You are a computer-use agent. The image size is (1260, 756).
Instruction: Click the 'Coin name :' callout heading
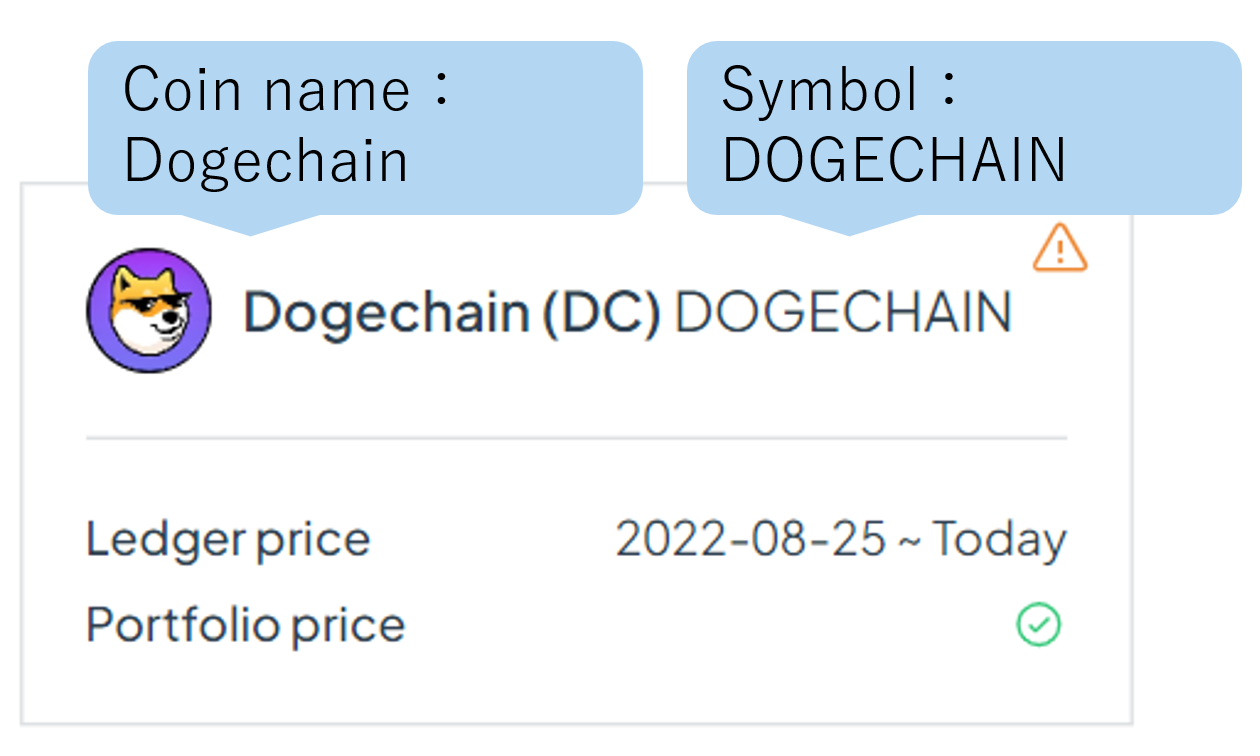click(x=288, y=90)
